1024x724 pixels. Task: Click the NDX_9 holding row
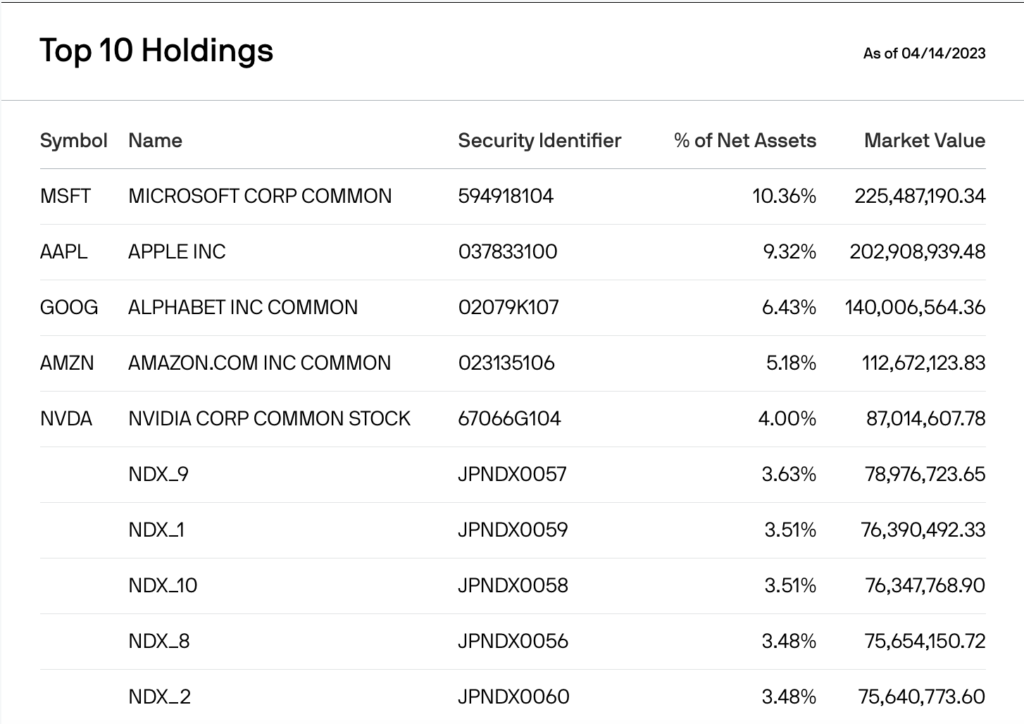(158, 474)
